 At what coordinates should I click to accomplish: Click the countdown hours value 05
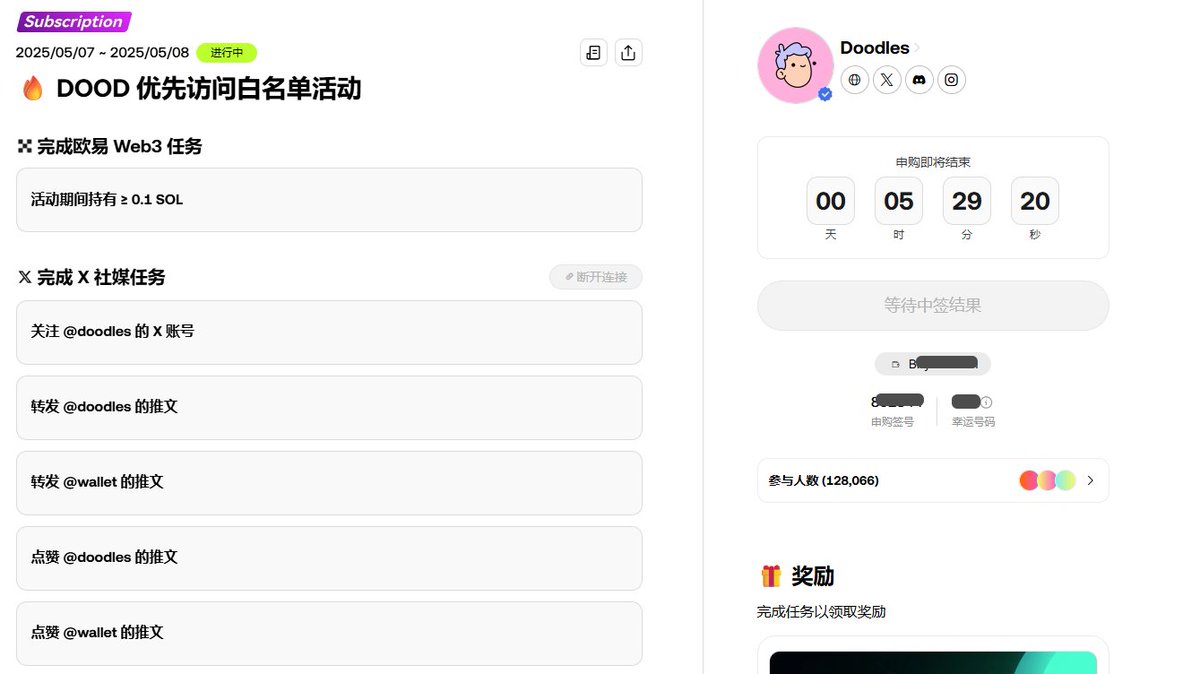click(899, 201)
